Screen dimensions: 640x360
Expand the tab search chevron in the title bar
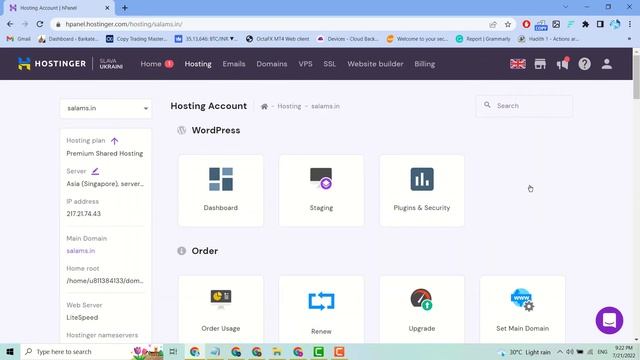tap(565, 7)
